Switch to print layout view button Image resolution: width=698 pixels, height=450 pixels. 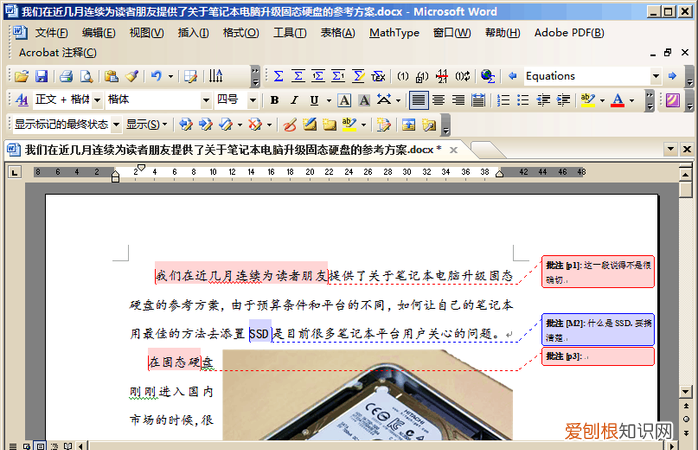click(41, 446)
